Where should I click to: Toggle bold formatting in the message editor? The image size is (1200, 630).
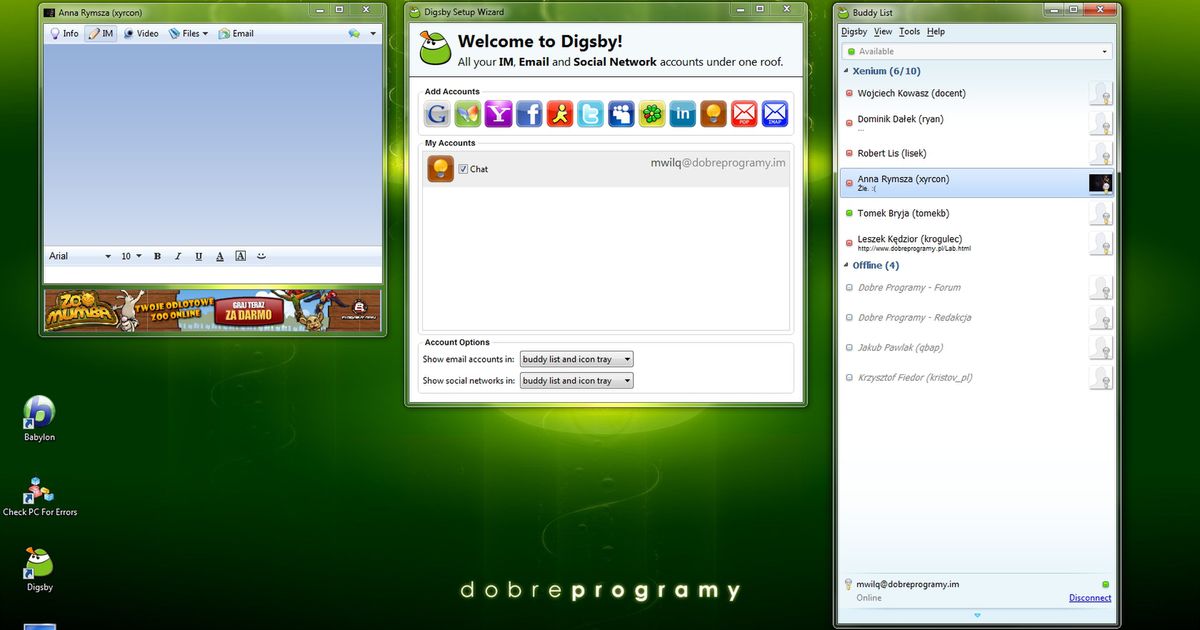point(157,256)
